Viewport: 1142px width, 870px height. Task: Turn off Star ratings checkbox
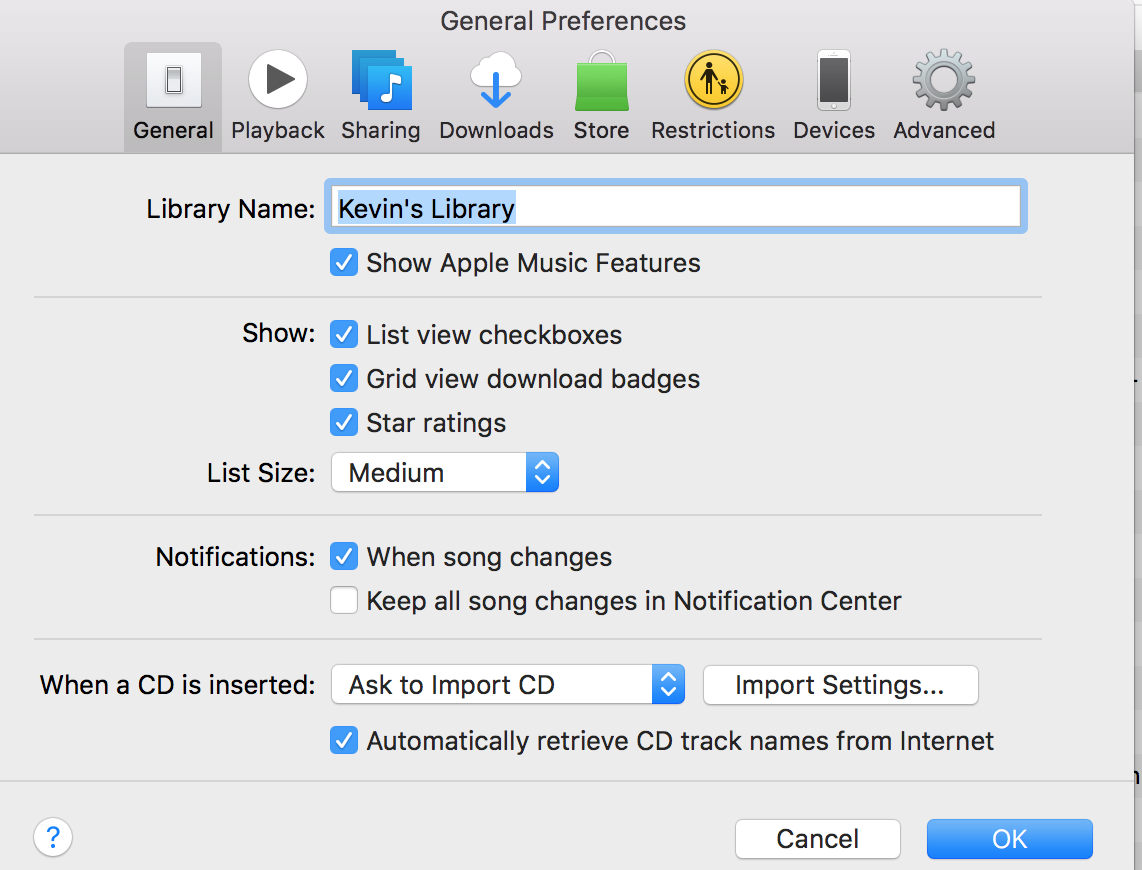(344, 423)
